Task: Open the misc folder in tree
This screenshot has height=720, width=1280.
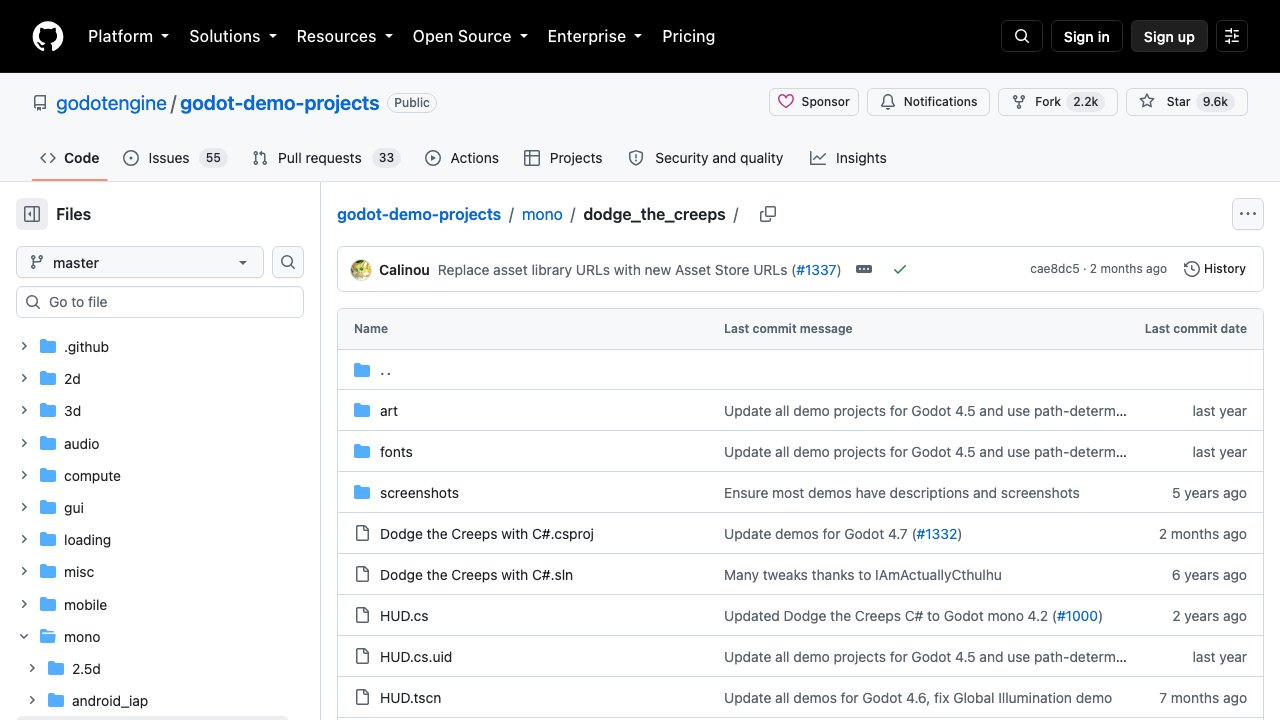Action: point(79,572)
